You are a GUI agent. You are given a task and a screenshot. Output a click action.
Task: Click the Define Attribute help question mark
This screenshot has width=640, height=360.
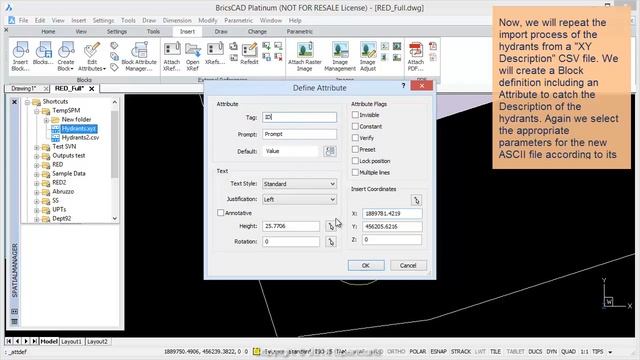click(403, 86)
